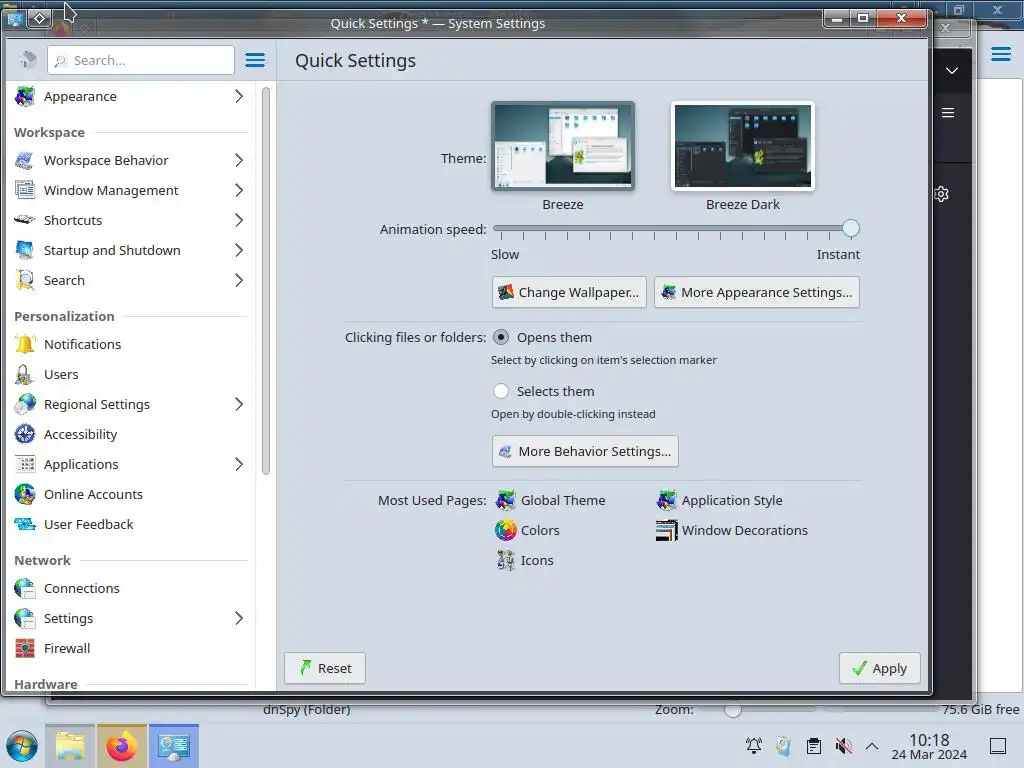Click the Connections network icon
The width and height of the screenshot is (1024, 768).
(x=25, y=588)
